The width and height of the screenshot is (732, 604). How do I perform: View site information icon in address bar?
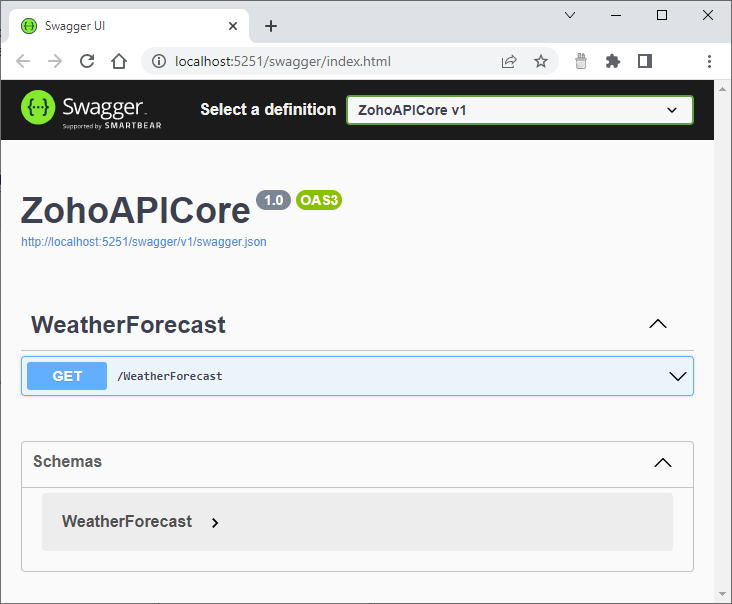(159, 61)
